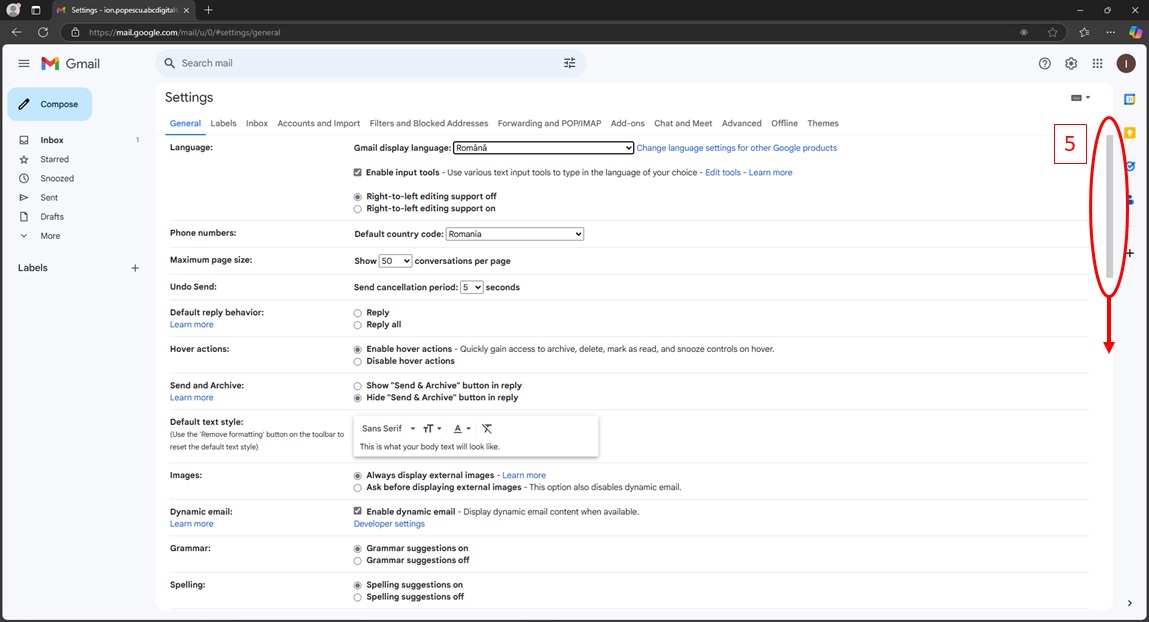Click in the Search mail field
This screenshot has height=622, width=1149.
pos(360,63)
